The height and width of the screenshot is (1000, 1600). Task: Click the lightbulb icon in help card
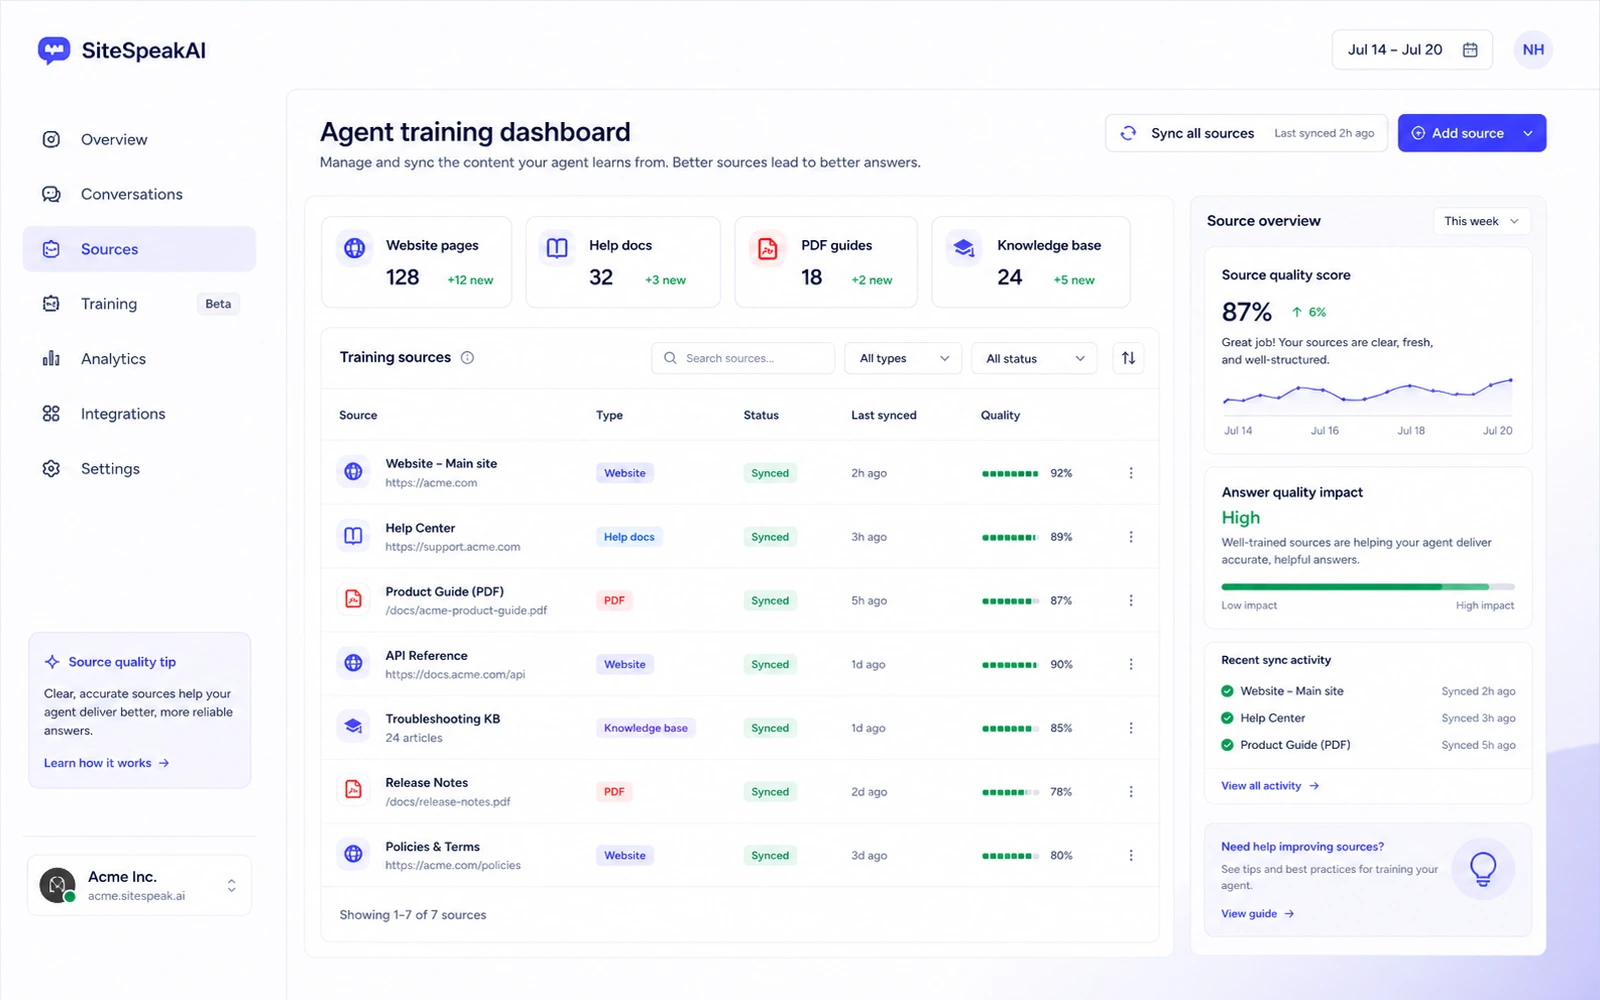1483,869
